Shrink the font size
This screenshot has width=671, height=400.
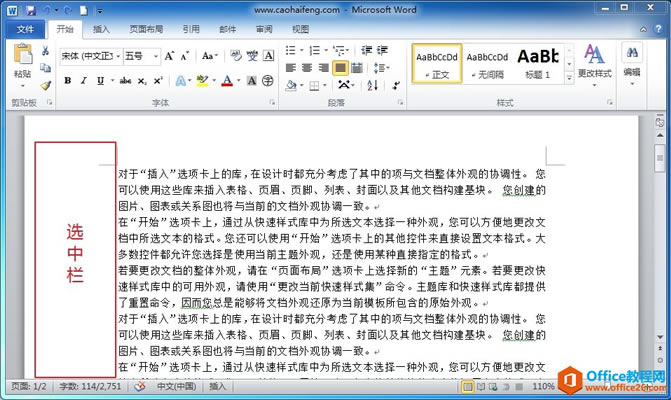click(185, 56)
